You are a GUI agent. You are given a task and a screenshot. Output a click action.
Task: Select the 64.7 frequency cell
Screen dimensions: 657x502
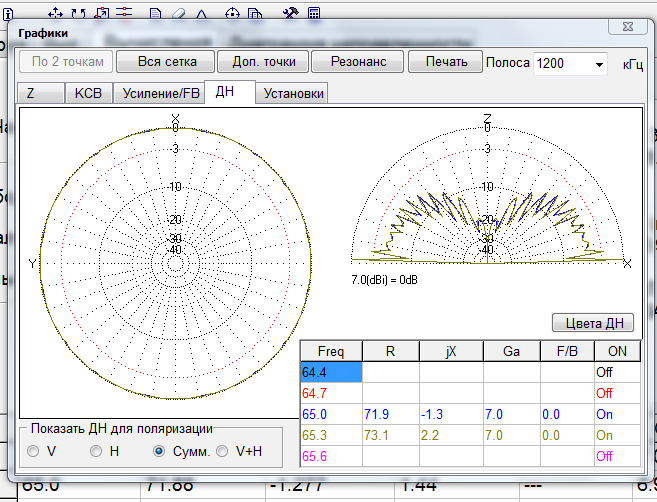click(331, 393)
